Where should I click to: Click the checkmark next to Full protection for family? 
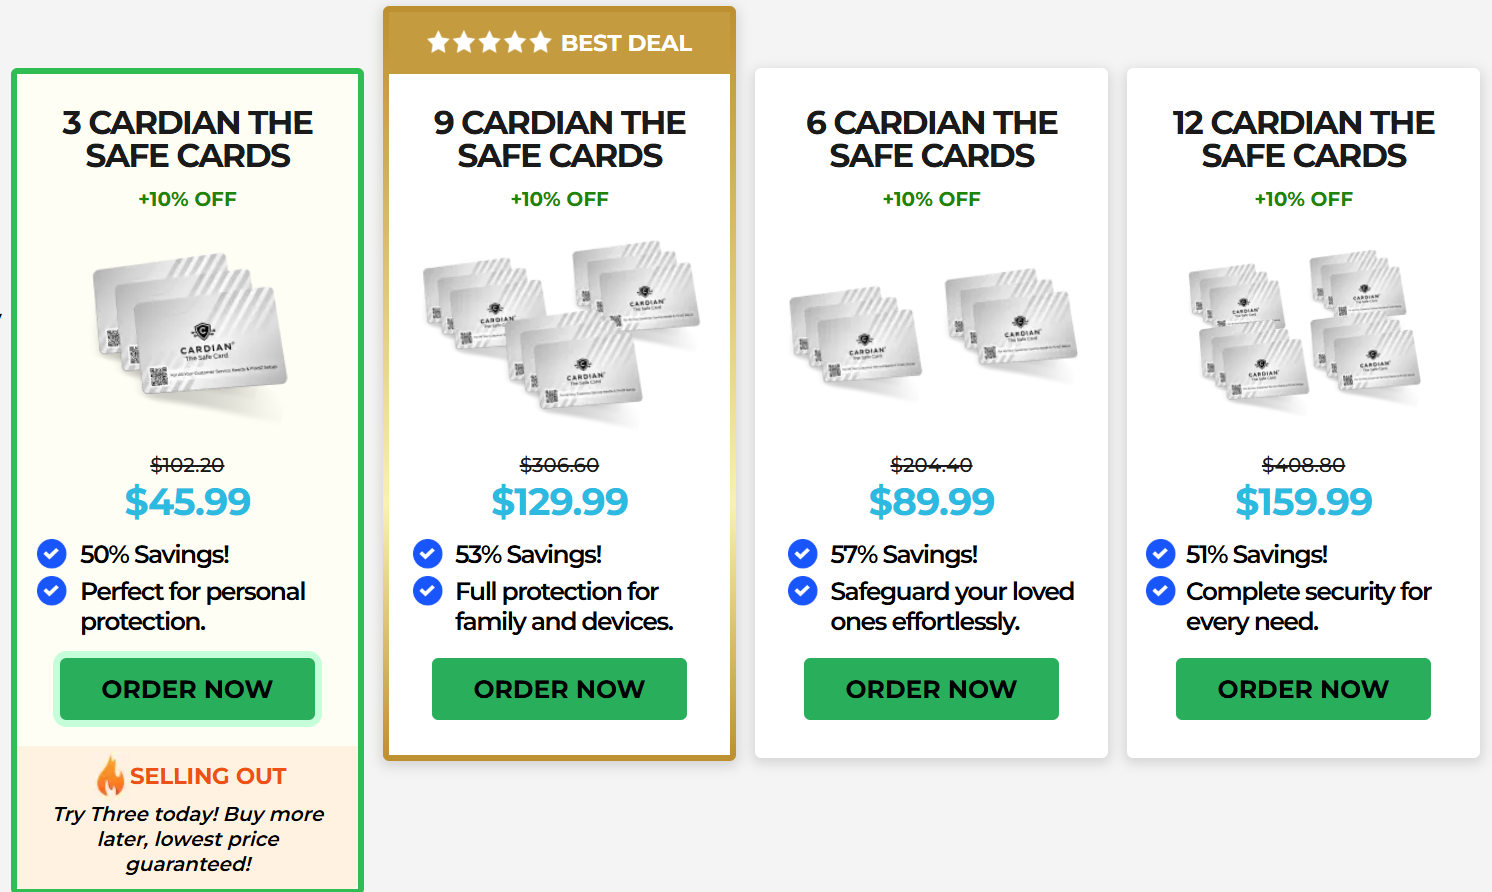[427, 591]
